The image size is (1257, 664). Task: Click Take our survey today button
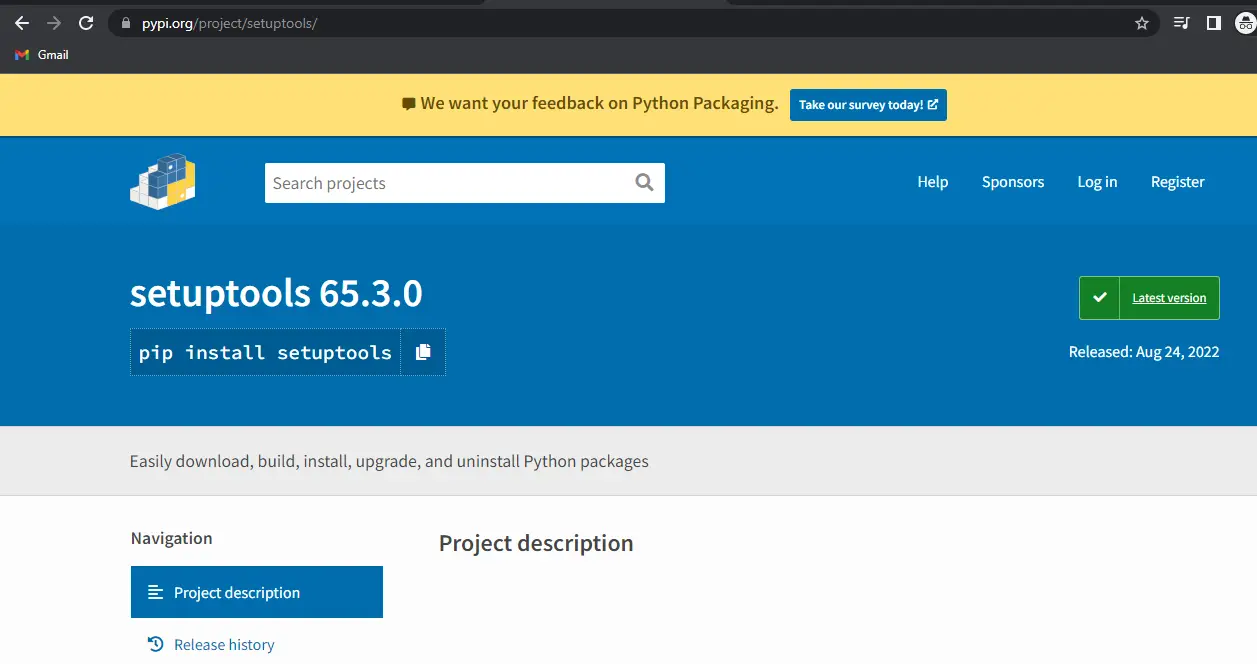tap(868, 105)
